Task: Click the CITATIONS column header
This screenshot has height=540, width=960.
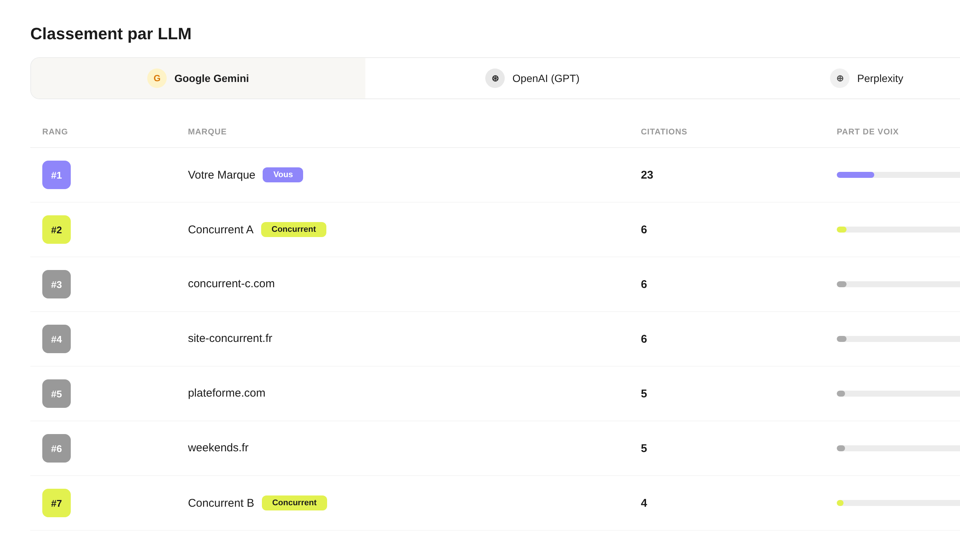Action: click(x=664, y=132)
